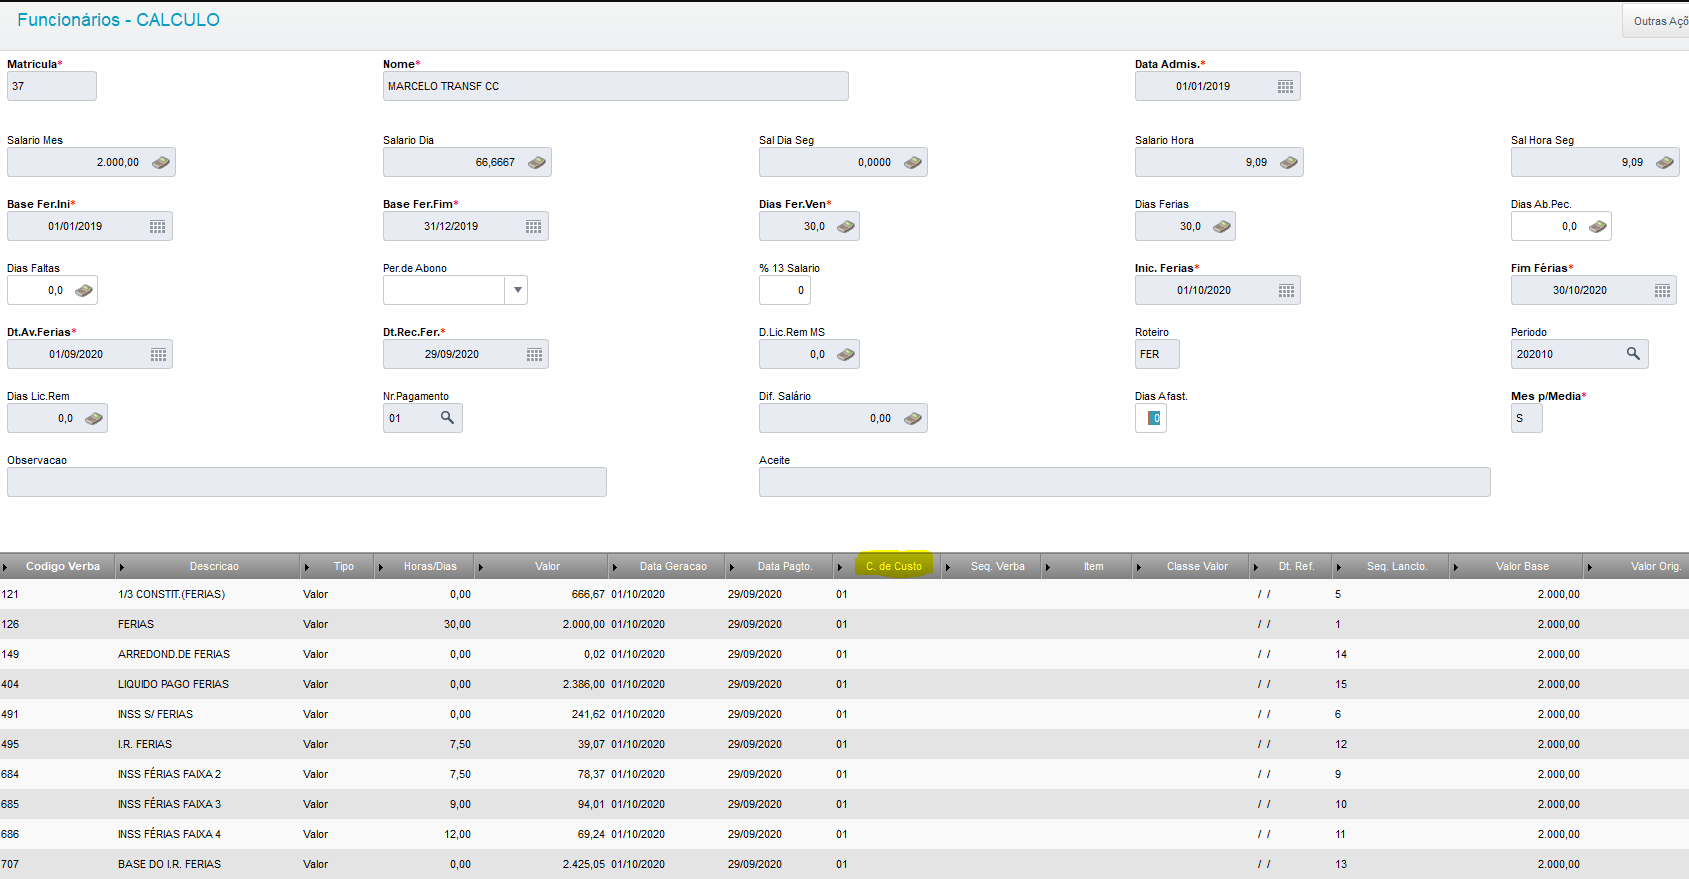Click the Roteiro field showing FER
This screenshot has width=1689, height=879.
[1157, 354]
